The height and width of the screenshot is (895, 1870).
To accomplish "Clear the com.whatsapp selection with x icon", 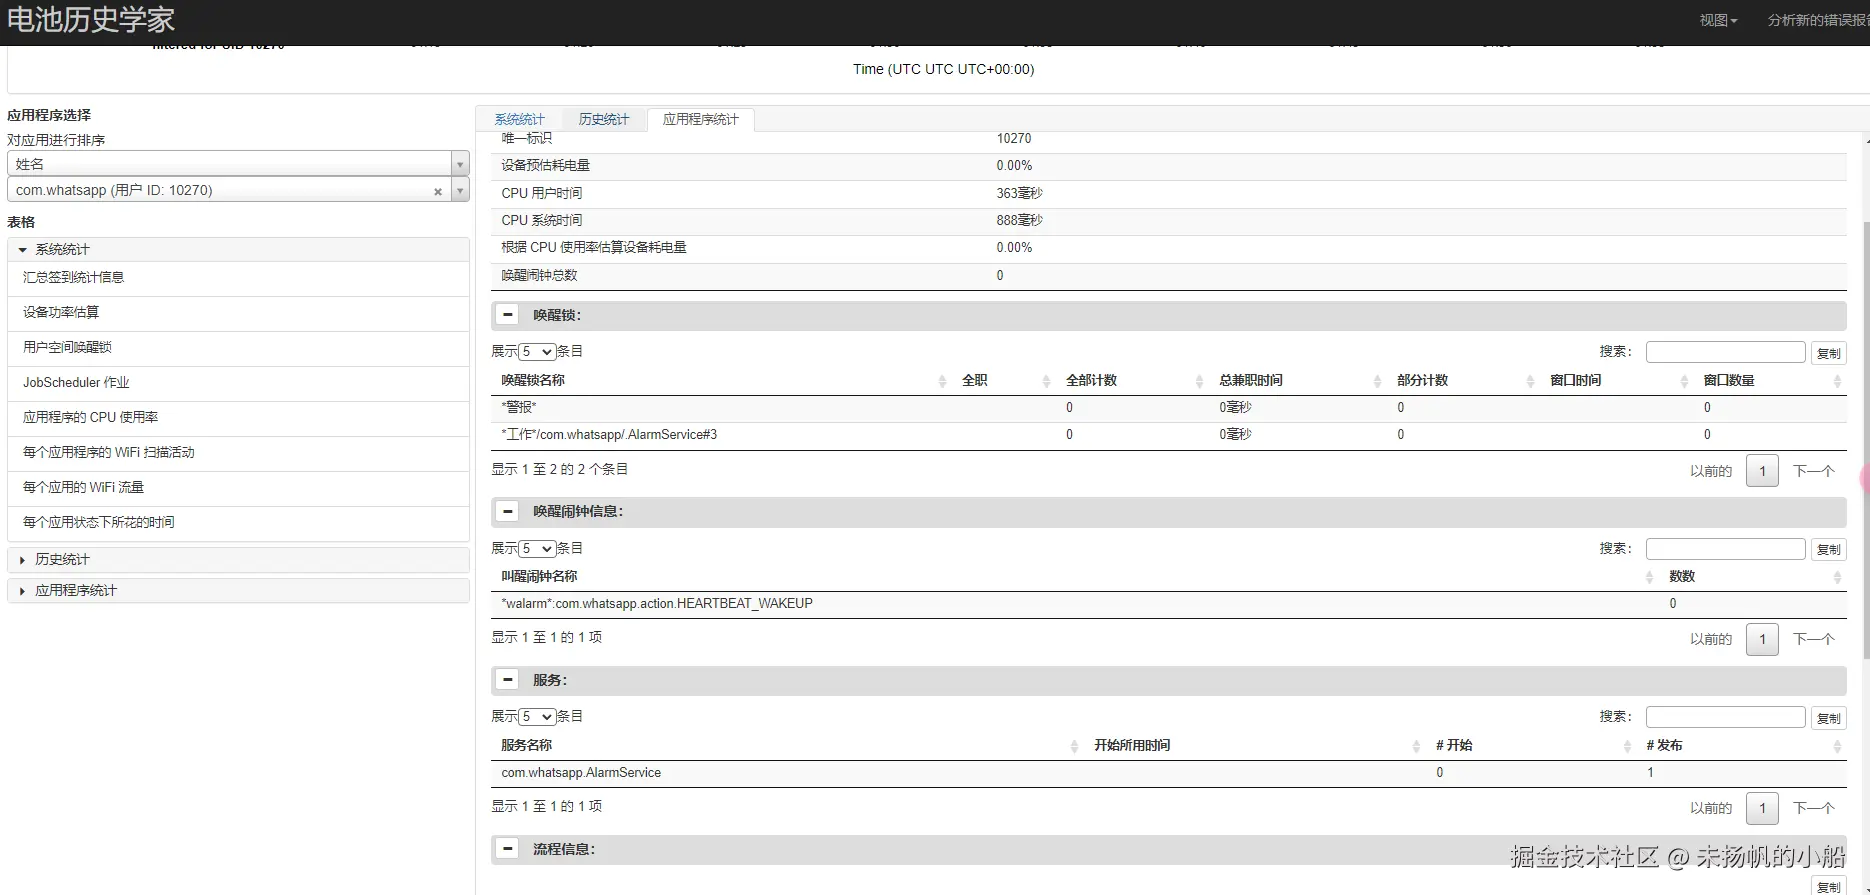I will point(437,191).
